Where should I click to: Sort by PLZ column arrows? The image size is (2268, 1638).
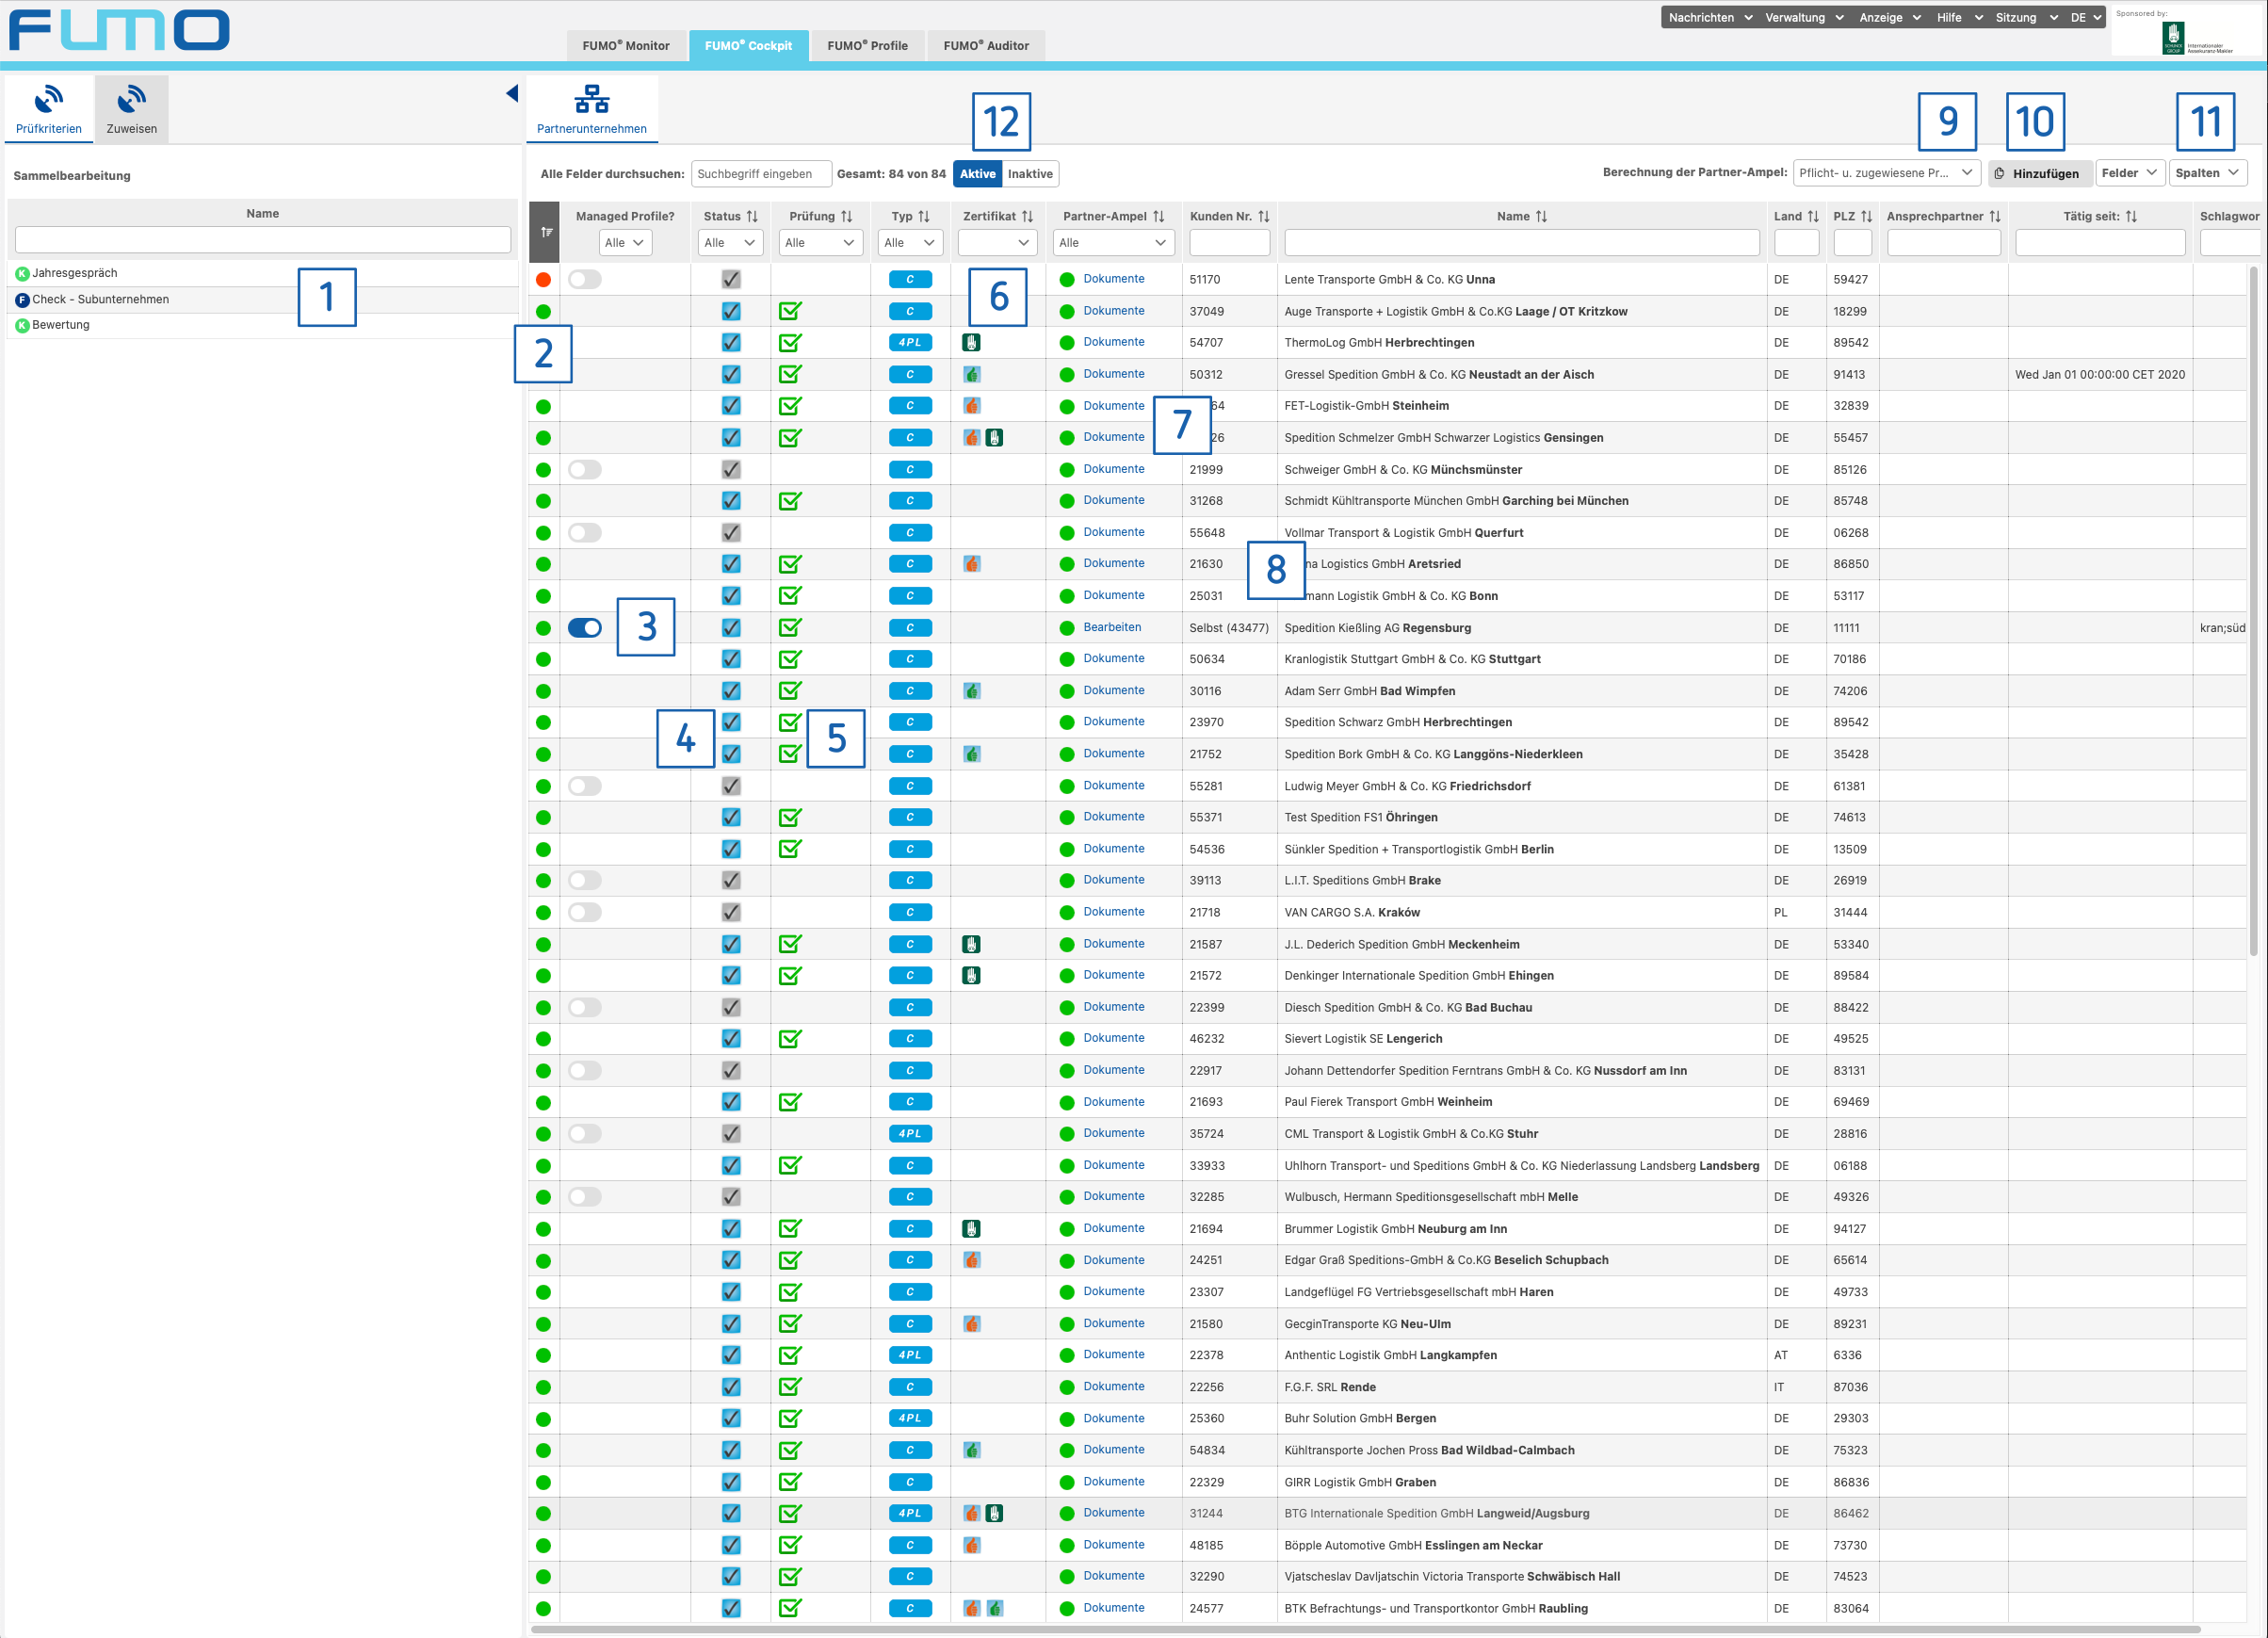point(1866,216)
